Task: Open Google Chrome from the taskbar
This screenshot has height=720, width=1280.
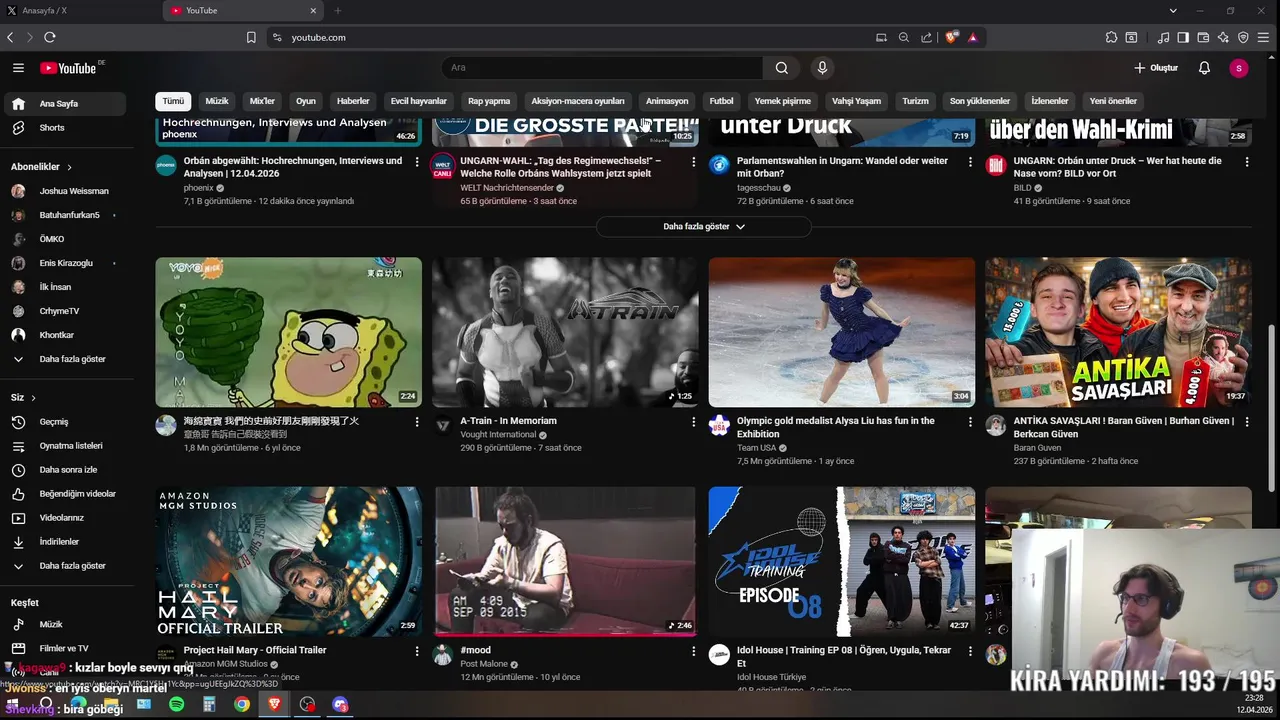Action: pyautogui.click(x=242, y=704)
